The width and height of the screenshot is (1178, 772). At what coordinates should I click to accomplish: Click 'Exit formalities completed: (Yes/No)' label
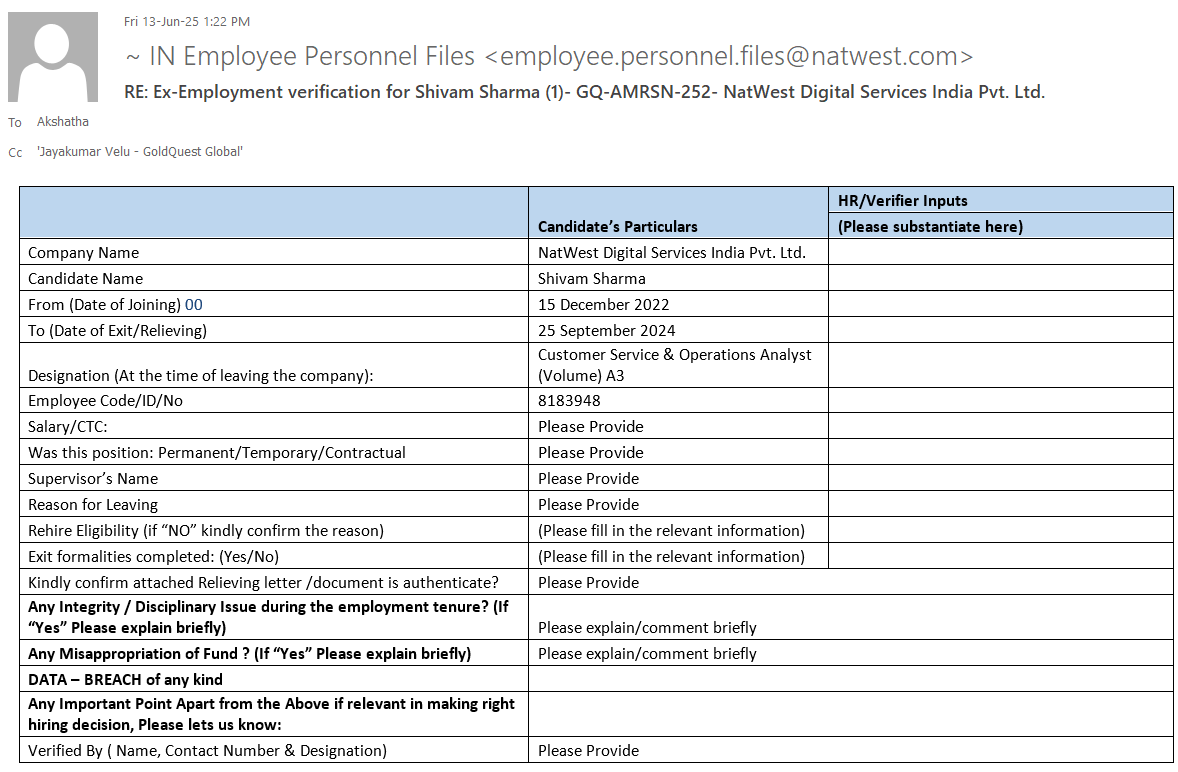pos(153,556)
